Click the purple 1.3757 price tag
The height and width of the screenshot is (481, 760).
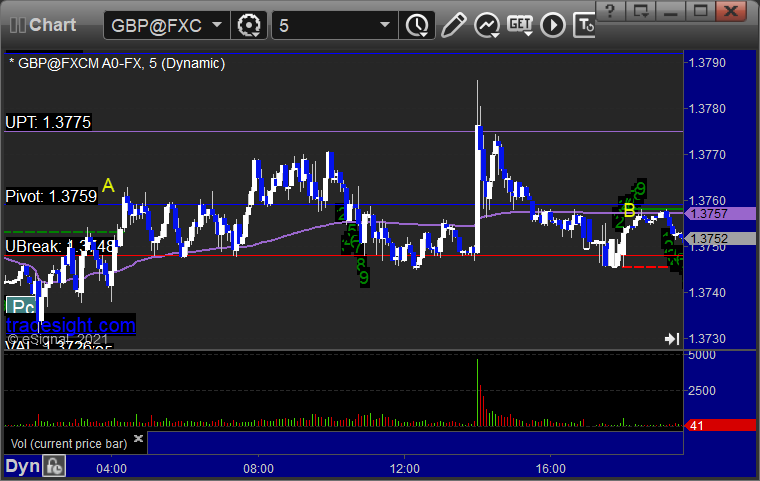coord(721,214)
